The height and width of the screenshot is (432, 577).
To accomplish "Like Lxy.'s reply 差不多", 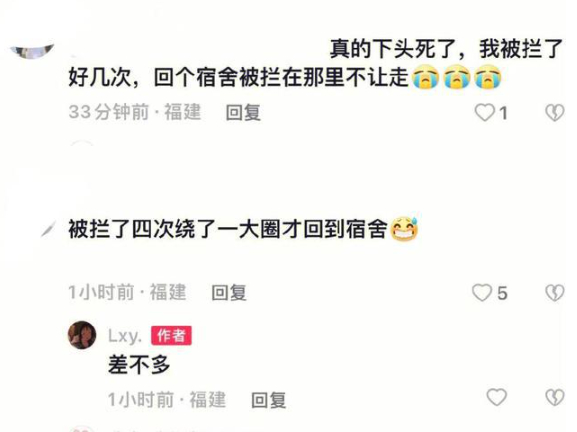I will tap(497, 397).
